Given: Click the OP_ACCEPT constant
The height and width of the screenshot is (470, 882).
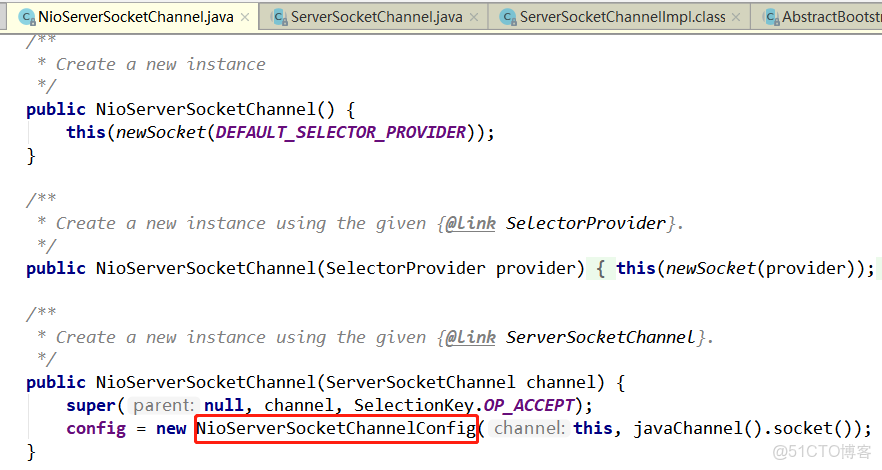Looking at the screenshot, I should [528, 405].
